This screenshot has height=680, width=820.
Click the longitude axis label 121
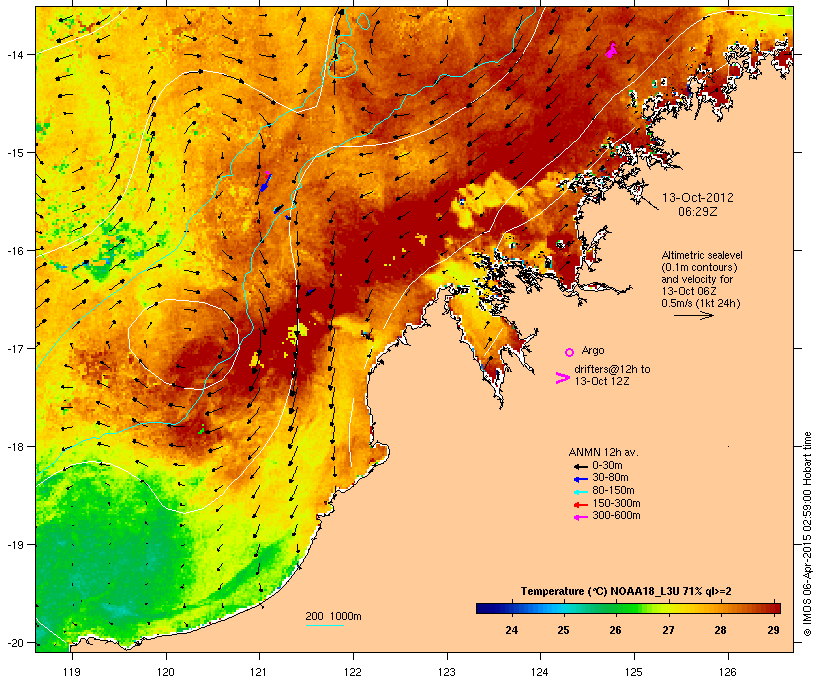[259, 672]
